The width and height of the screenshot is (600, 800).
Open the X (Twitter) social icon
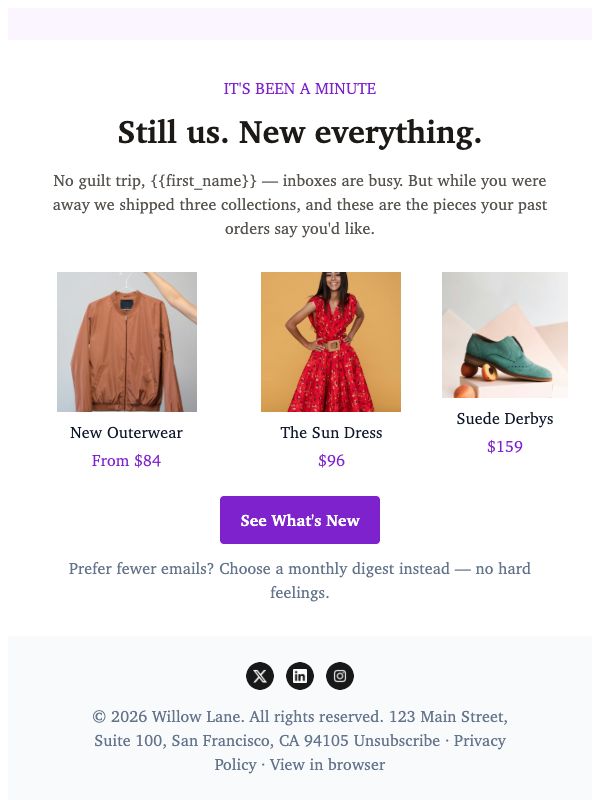260,676
